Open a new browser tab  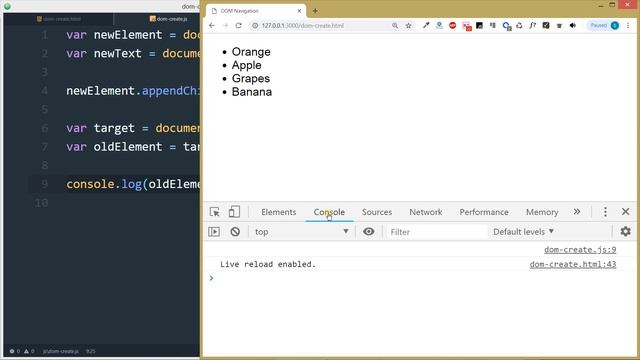point(315,11)
